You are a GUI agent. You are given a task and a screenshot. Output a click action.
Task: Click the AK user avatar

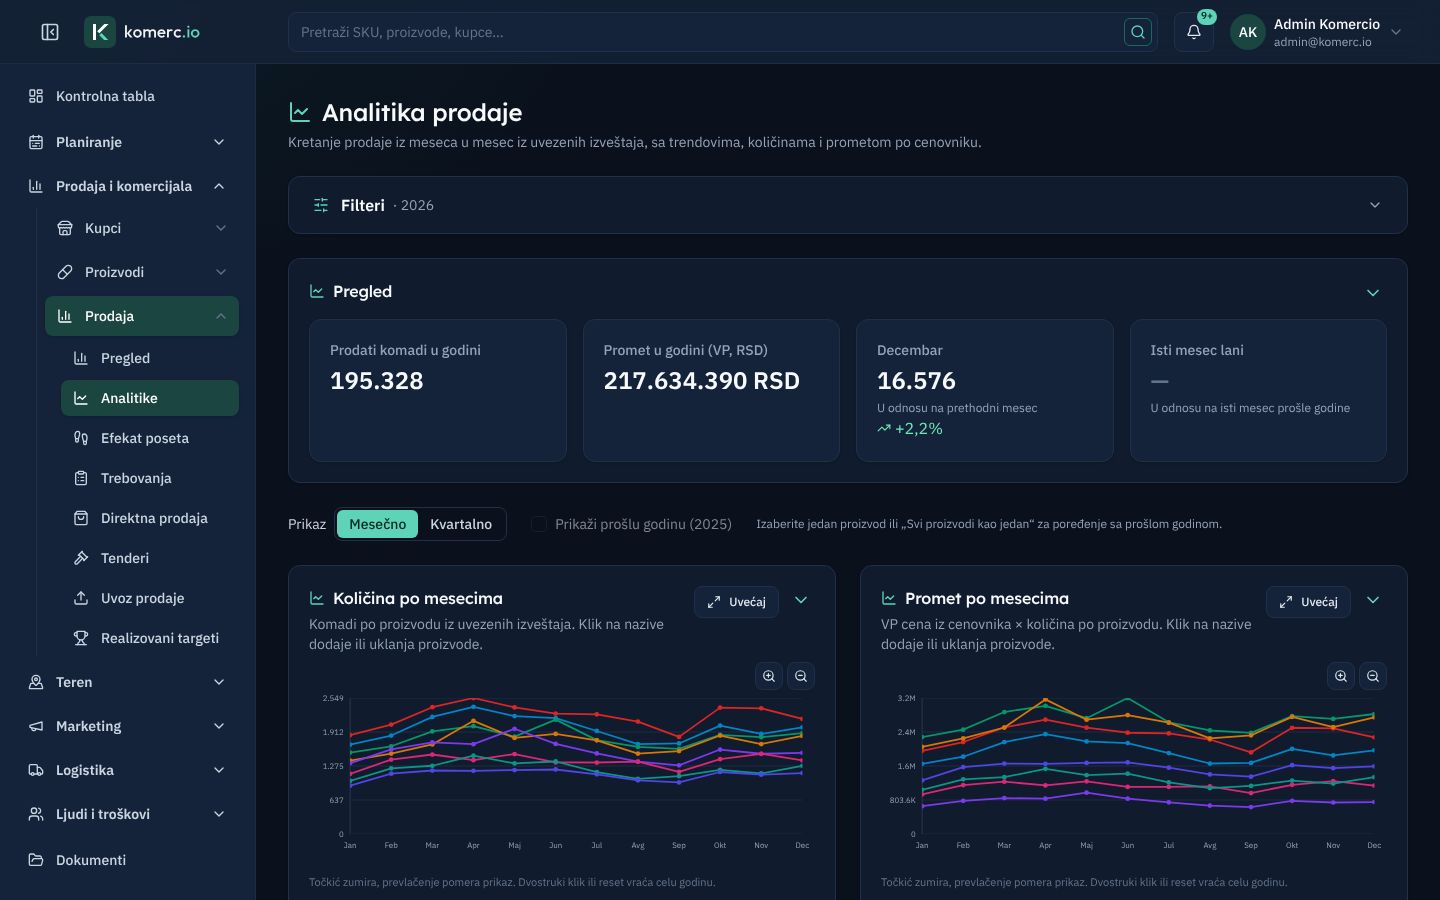tap(1248, 32)
